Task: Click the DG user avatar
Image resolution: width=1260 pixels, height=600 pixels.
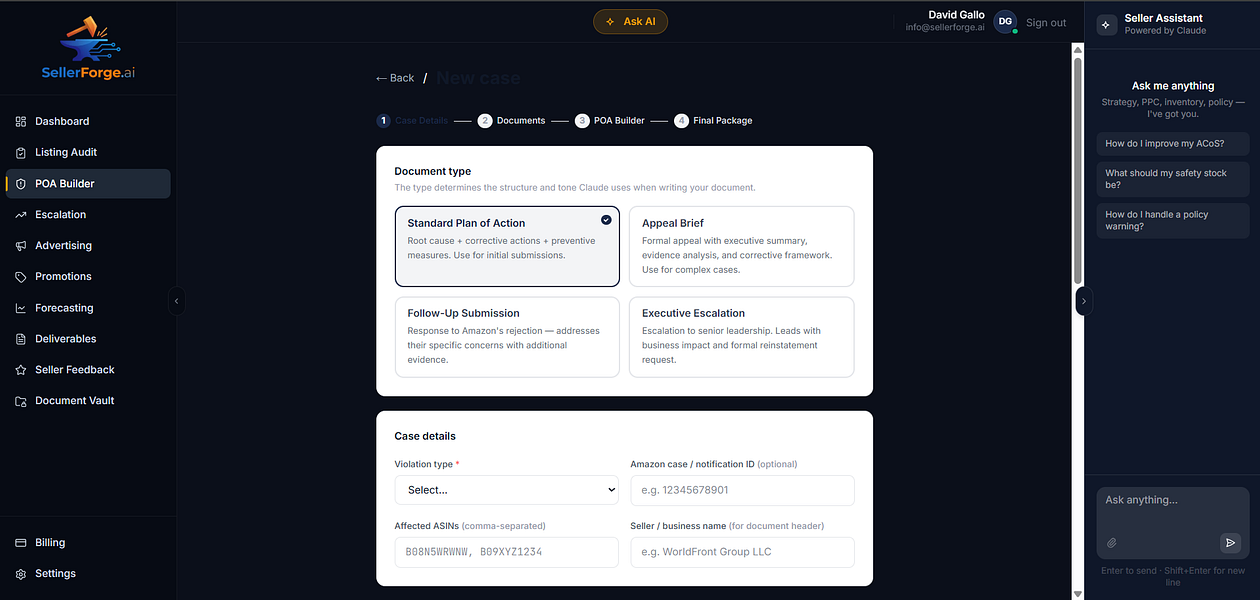Action: tap(1005, 21)
